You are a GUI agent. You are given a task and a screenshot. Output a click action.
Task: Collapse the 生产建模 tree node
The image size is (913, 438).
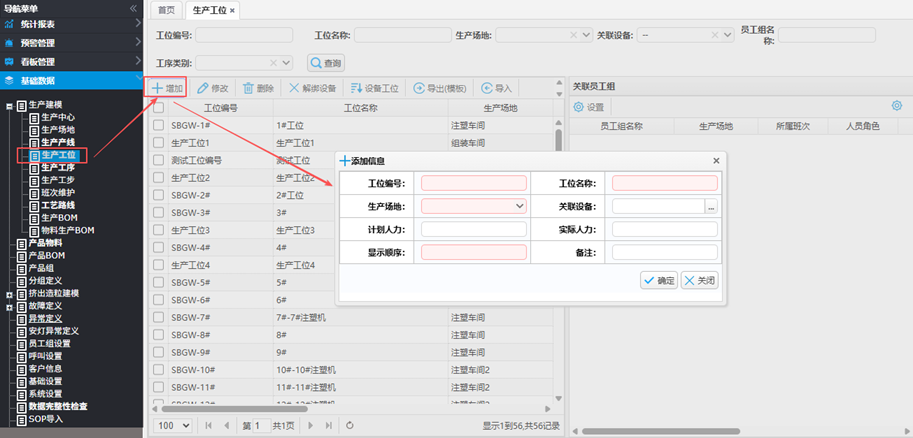point(9,106)
